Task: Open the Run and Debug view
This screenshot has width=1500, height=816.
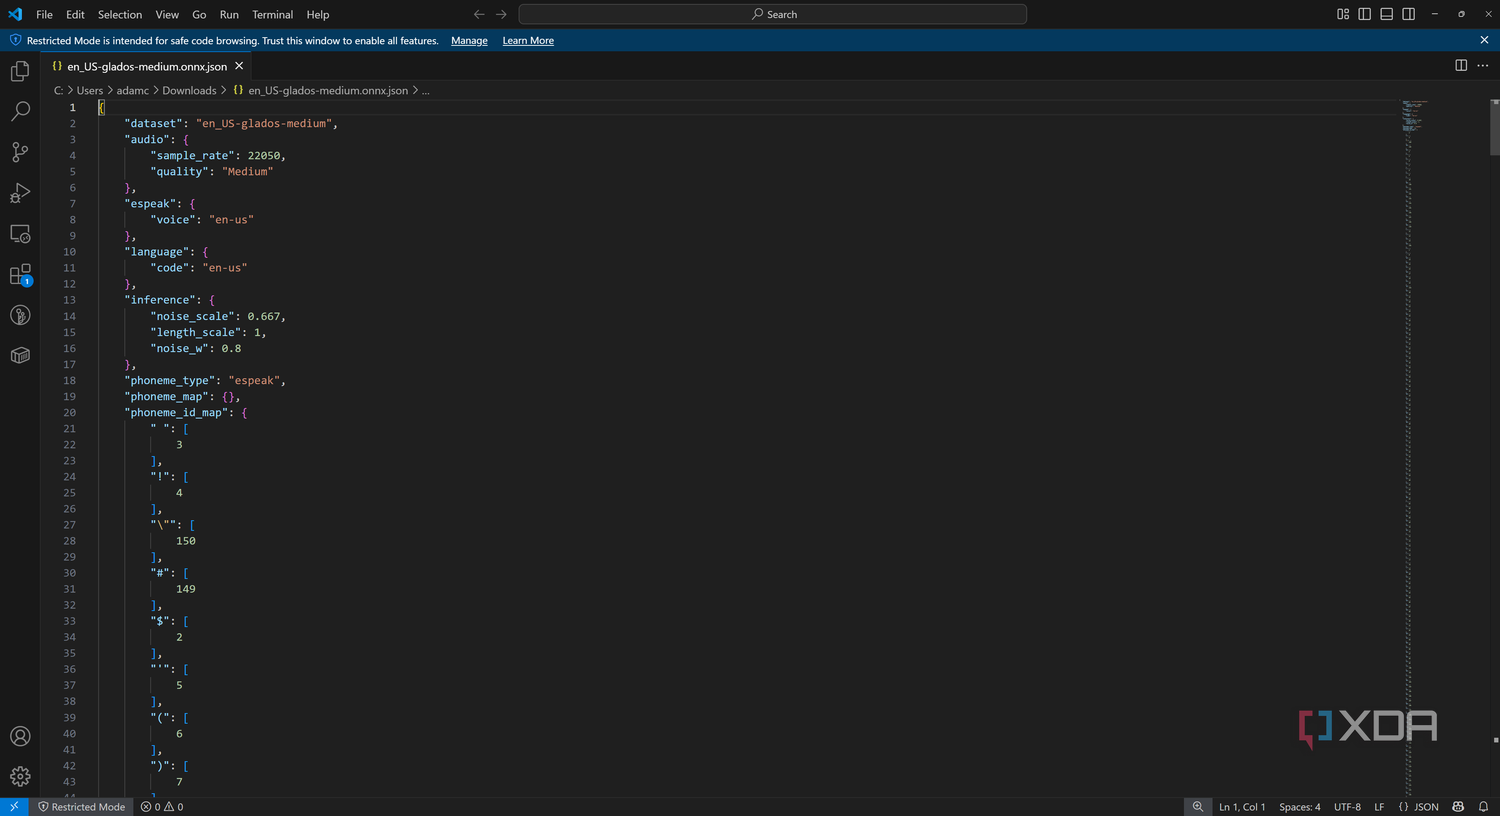Action: click(20, 193)
